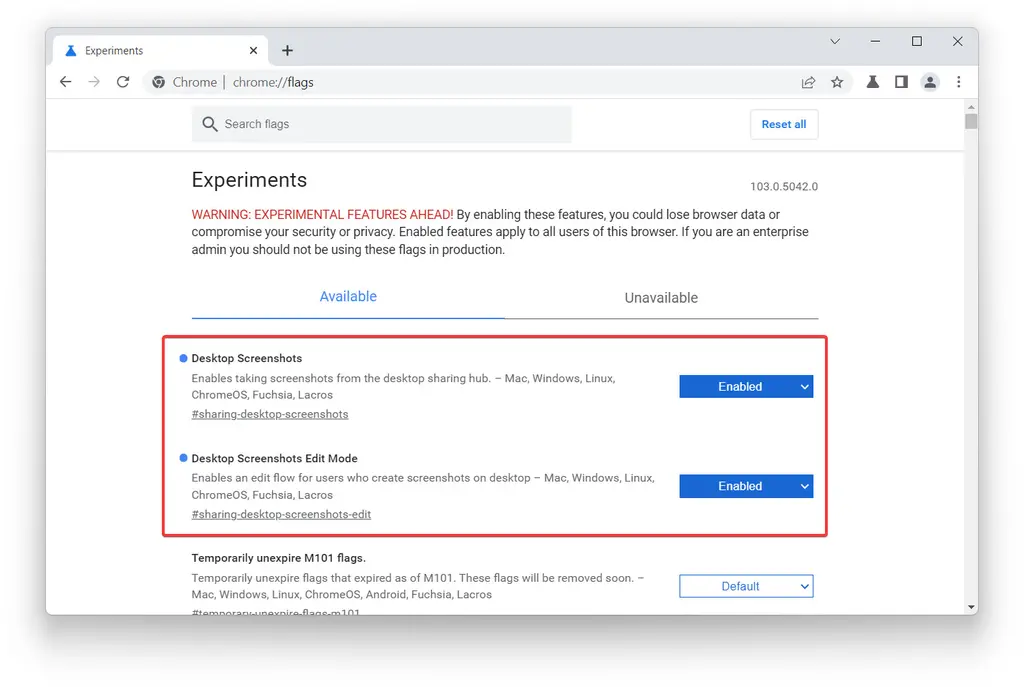Open the #sharing-desktop-screenshots-edit anchor link

[281, 514]
